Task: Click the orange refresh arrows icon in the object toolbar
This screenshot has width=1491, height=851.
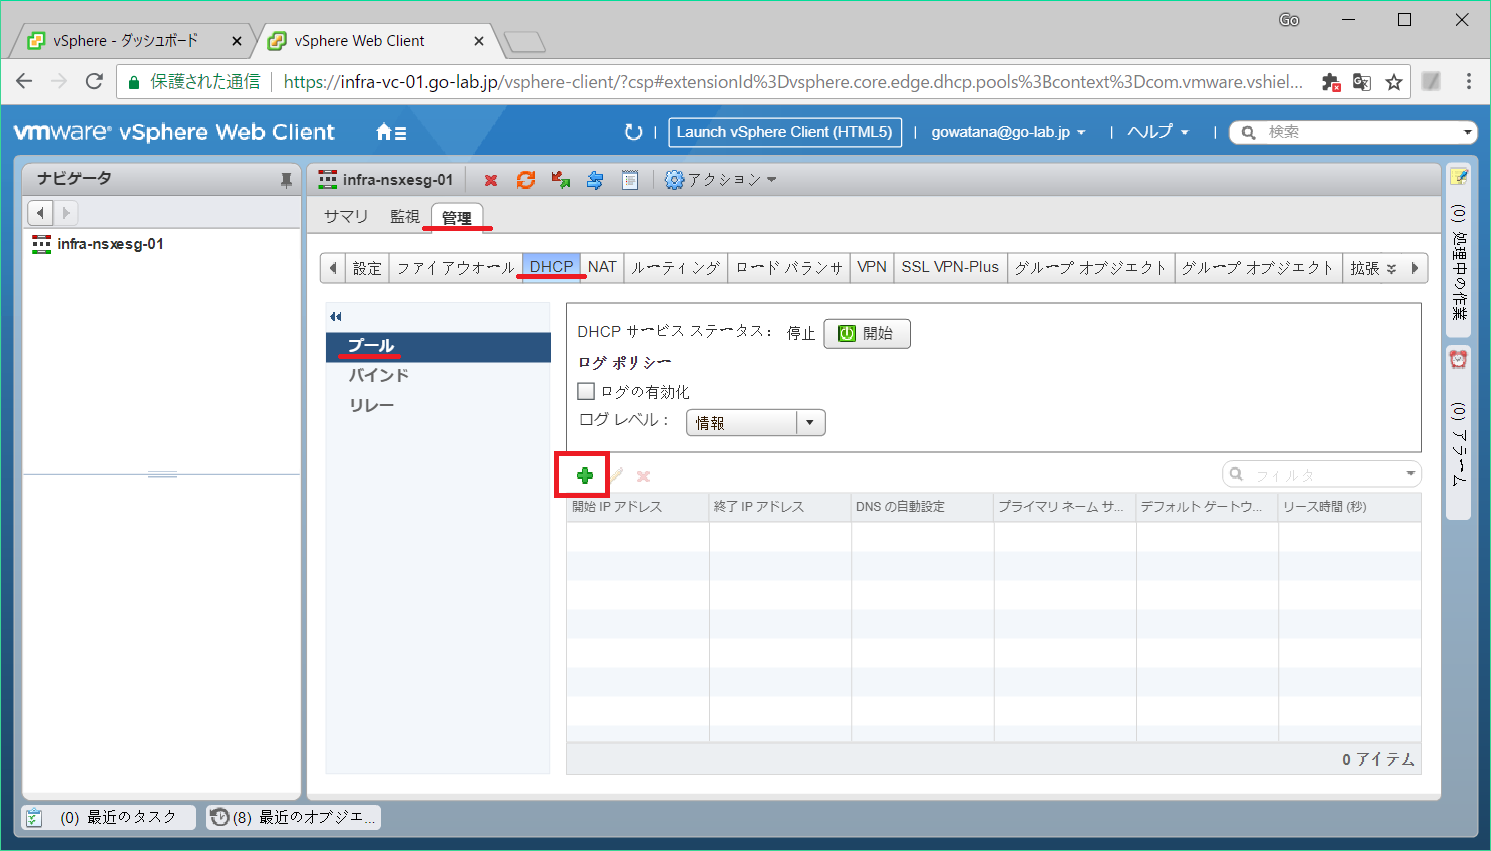Action: click(x=526, y=180)
